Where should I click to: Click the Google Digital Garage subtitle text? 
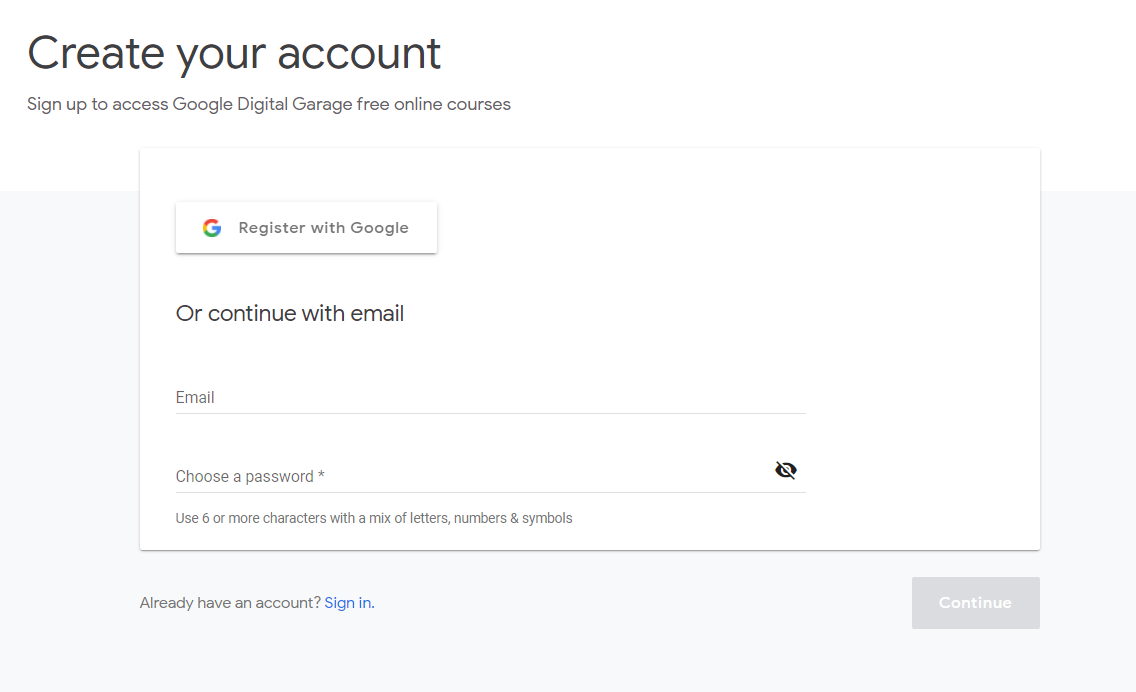pyautogui.click(x=269, y=104)
